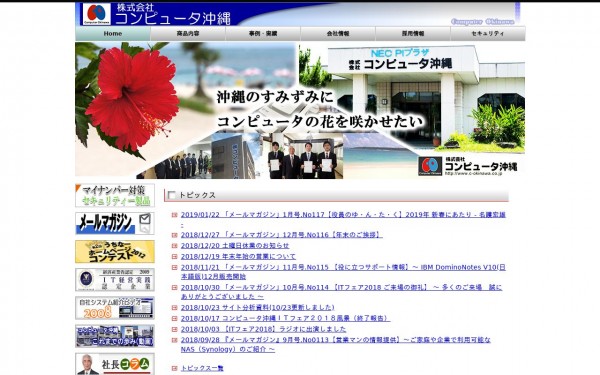Click the square icon beside トピックス heading
Image resolution: width=600 pixels, height=375 pixels.
click(x=172, y=195)
